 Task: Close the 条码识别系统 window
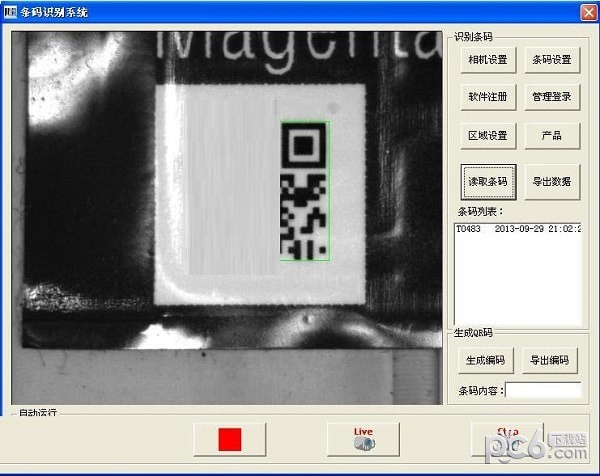587,11
